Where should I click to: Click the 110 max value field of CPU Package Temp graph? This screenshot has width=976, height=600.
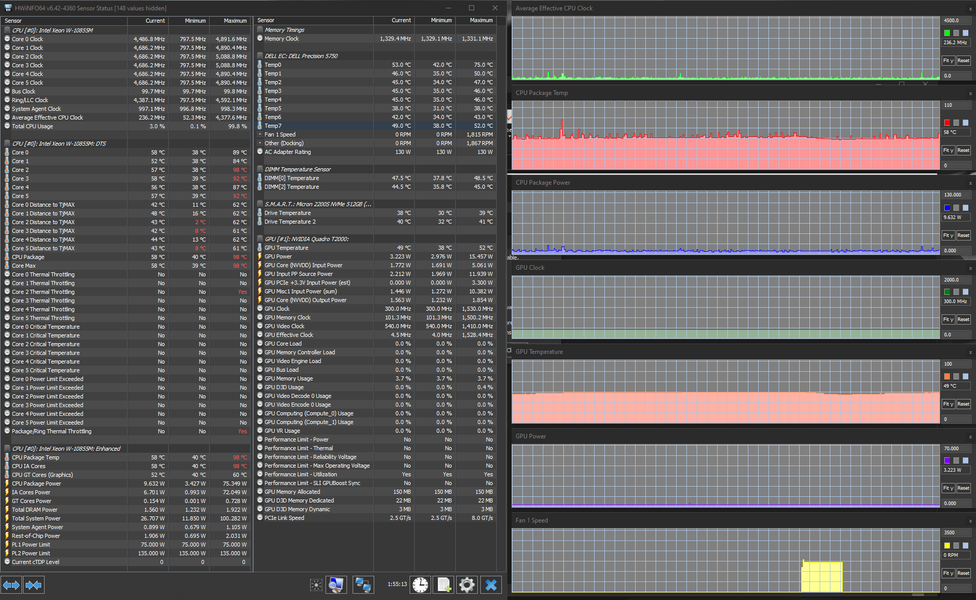[x=956, y=105]
